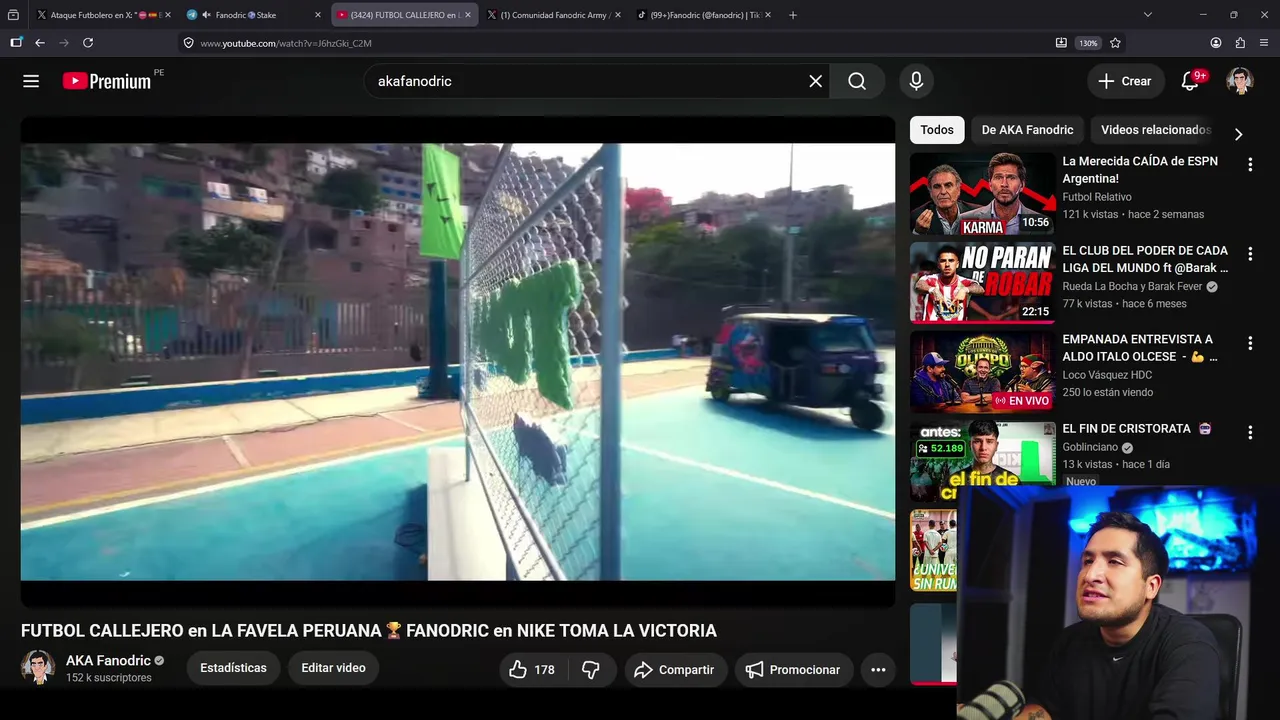Go to YouTube Premium home logo

107,81
